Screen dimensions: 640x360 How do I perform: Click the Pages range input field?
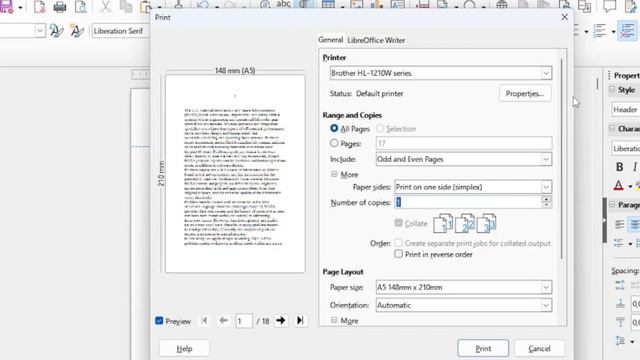[464, 143]
